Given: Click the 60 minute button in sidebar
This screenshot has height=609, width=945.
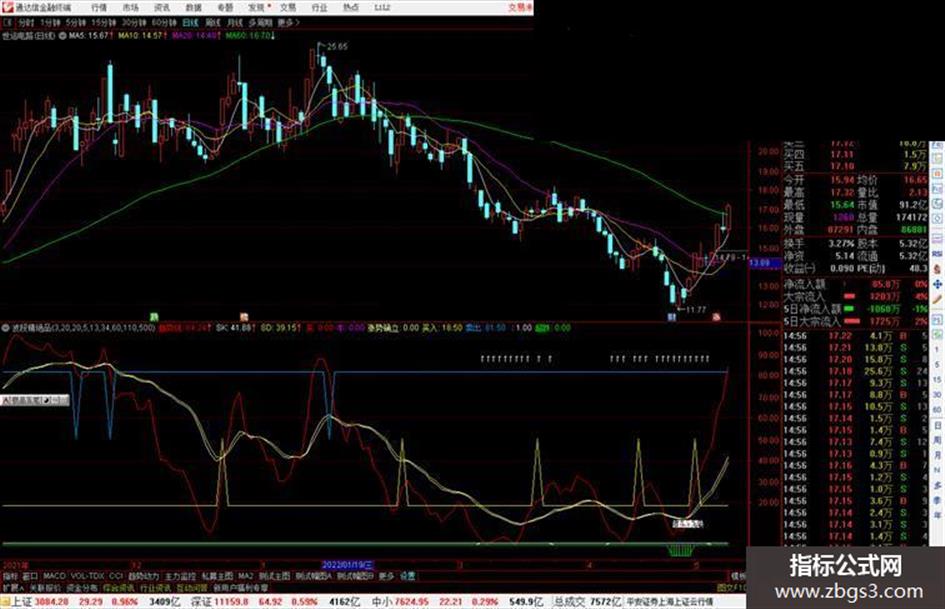Looking at the screenshot, I should click(937, 409).
